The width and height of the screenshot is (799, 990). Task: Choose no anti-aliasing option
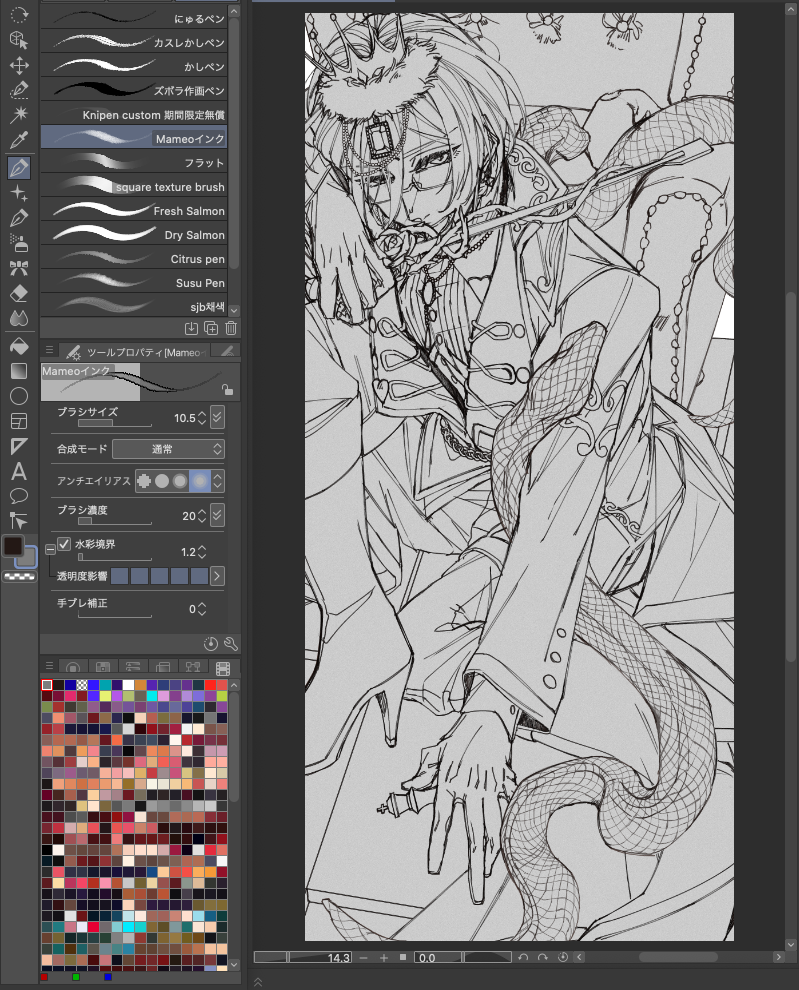[x=144, y=481]
